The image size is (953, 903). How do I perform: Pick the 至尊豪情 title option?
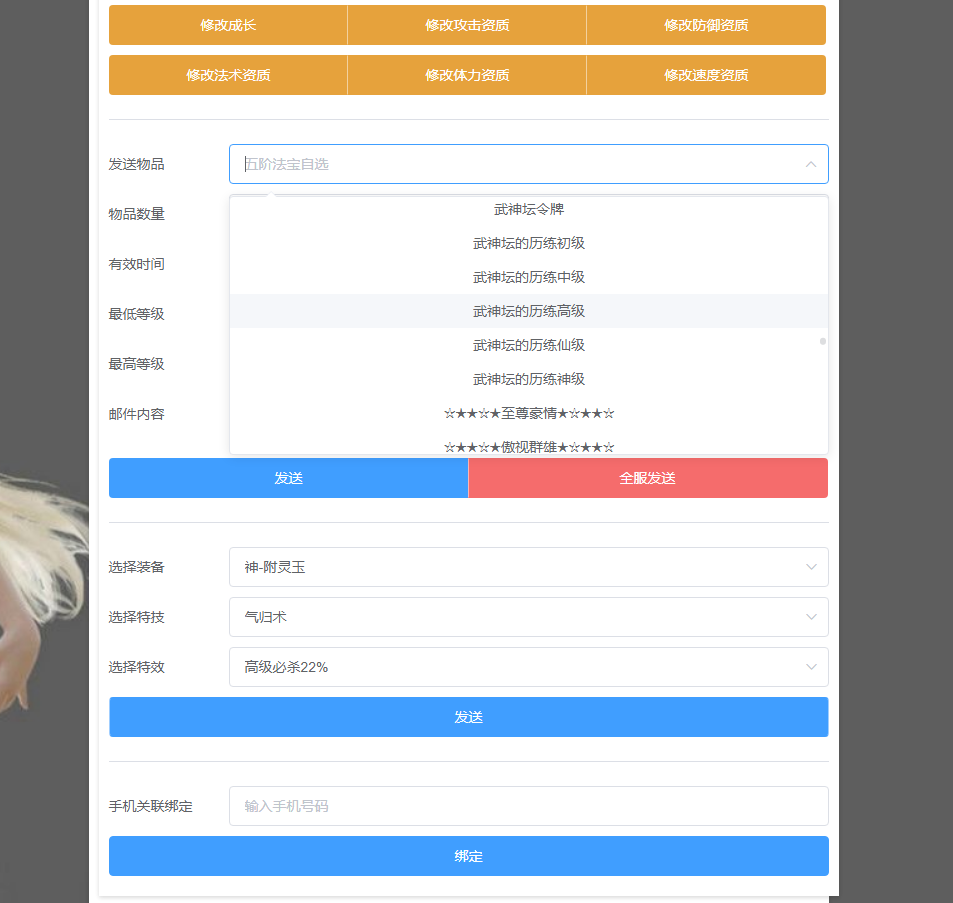click(x=528, y=414)
